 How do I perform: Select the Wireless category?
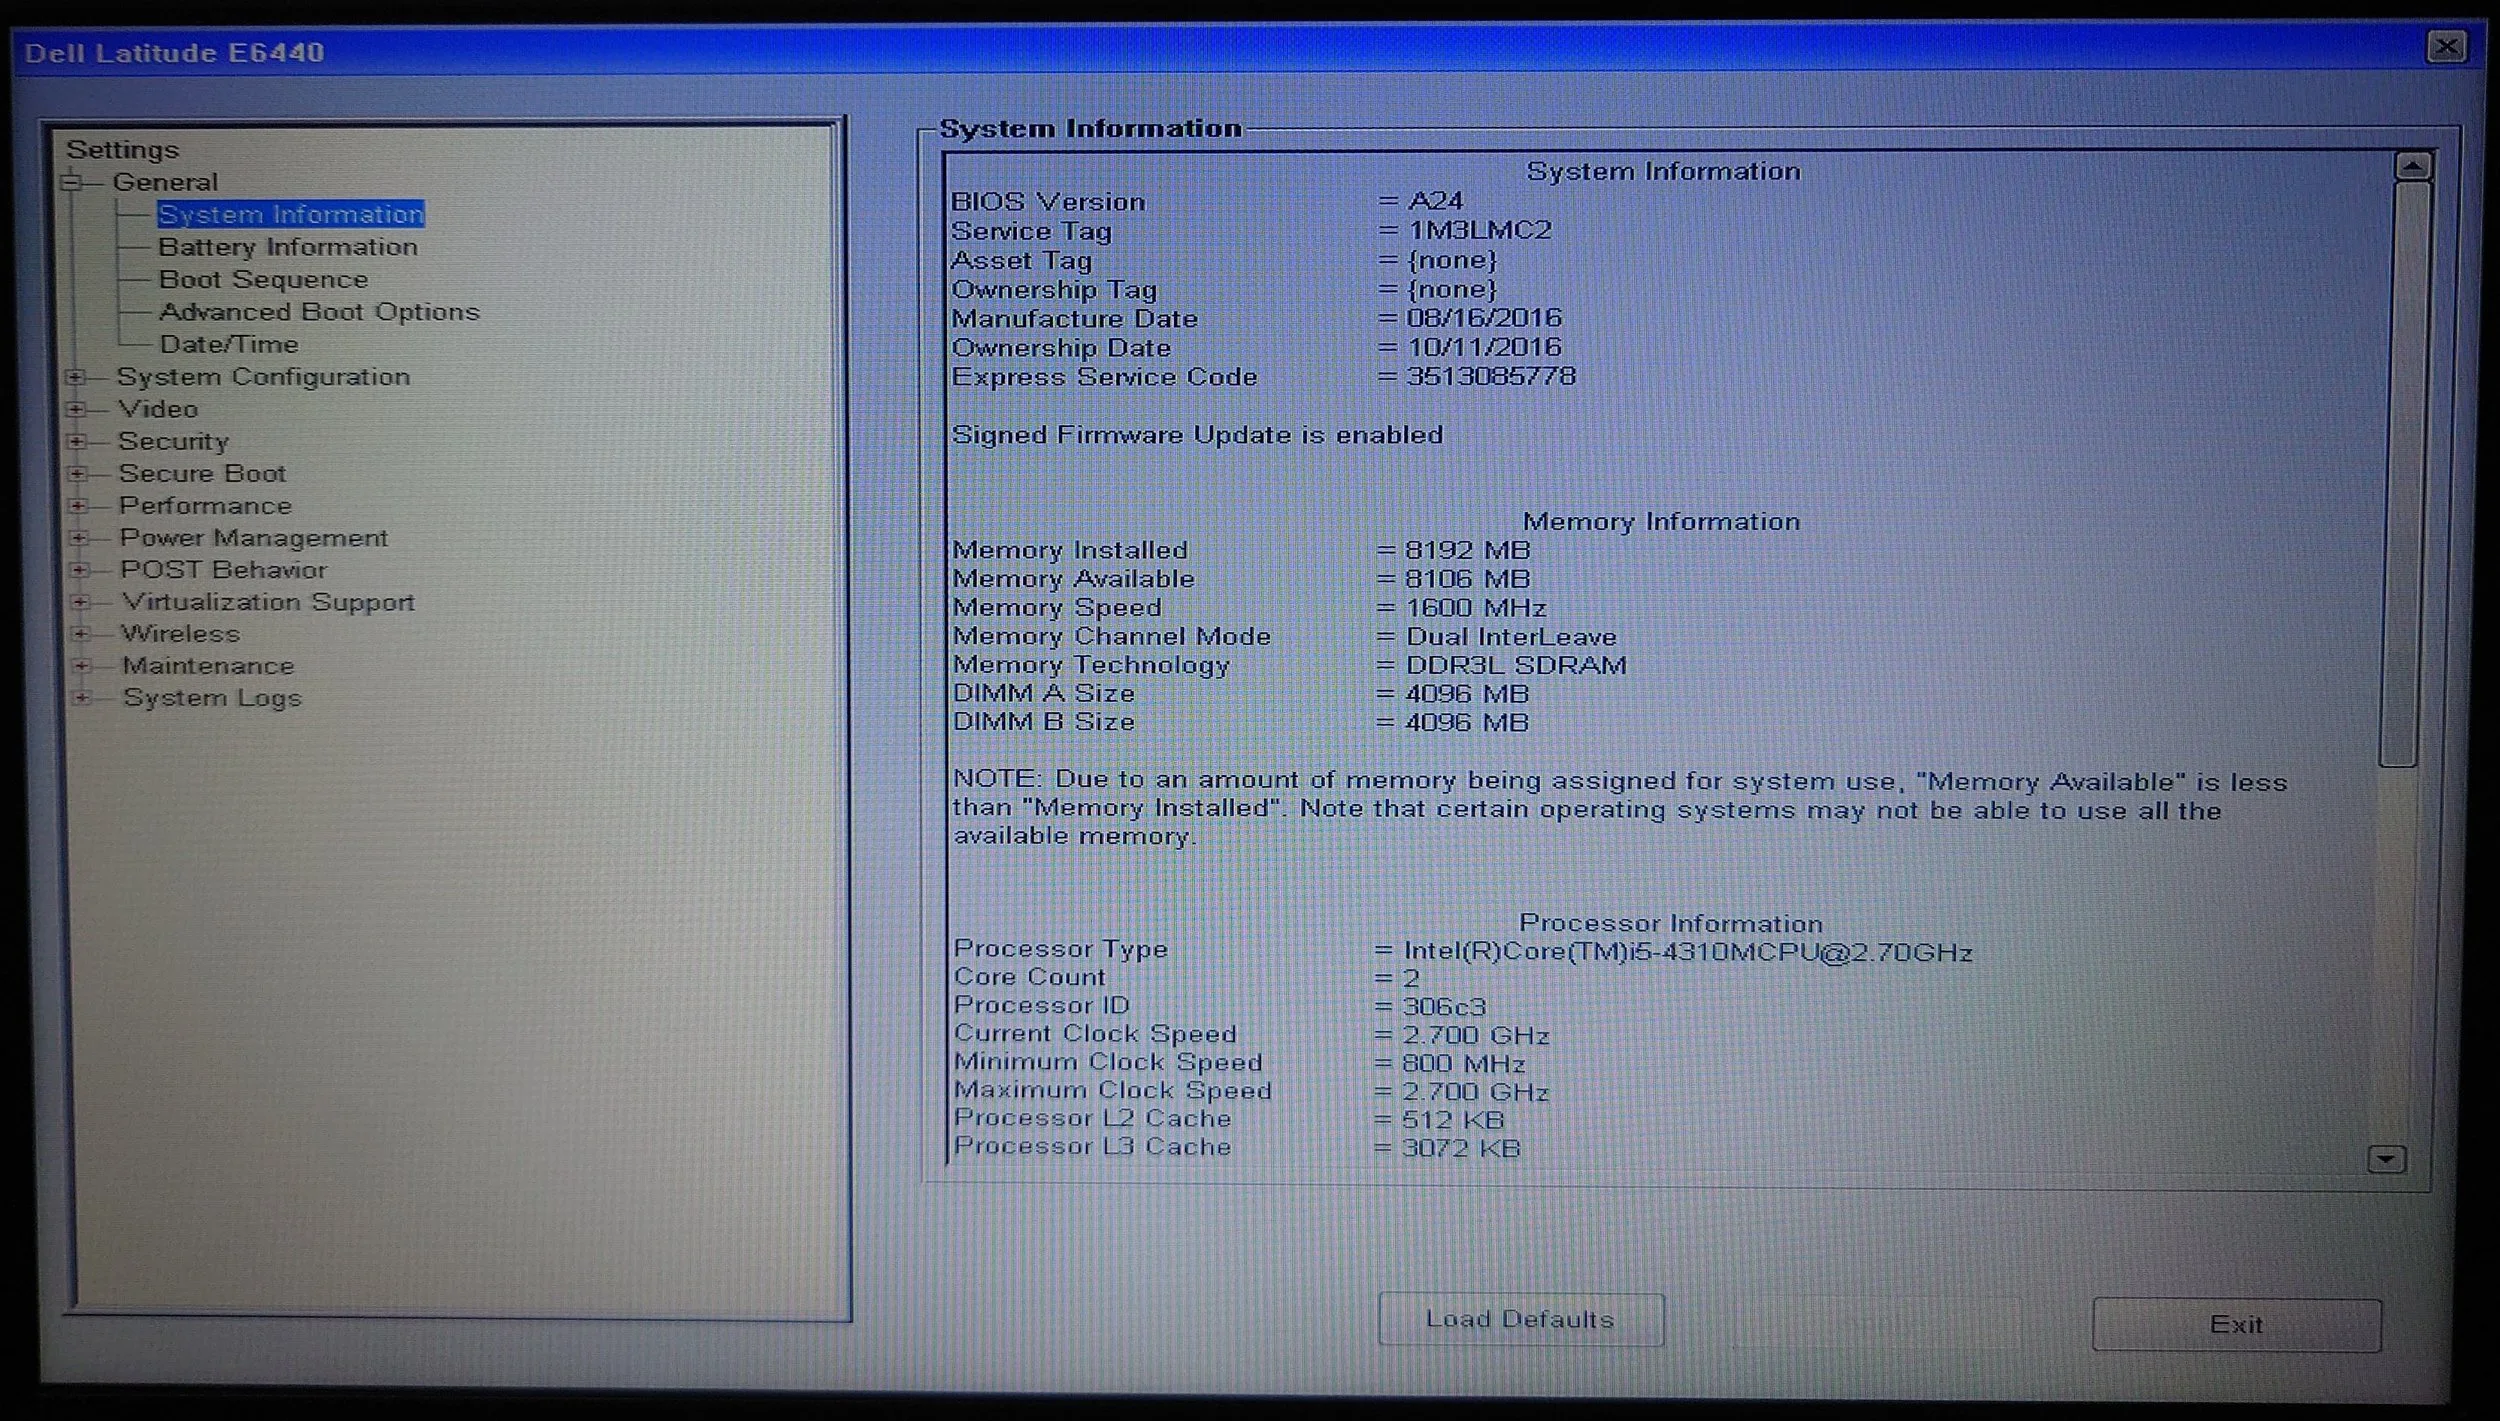point(180,634)
